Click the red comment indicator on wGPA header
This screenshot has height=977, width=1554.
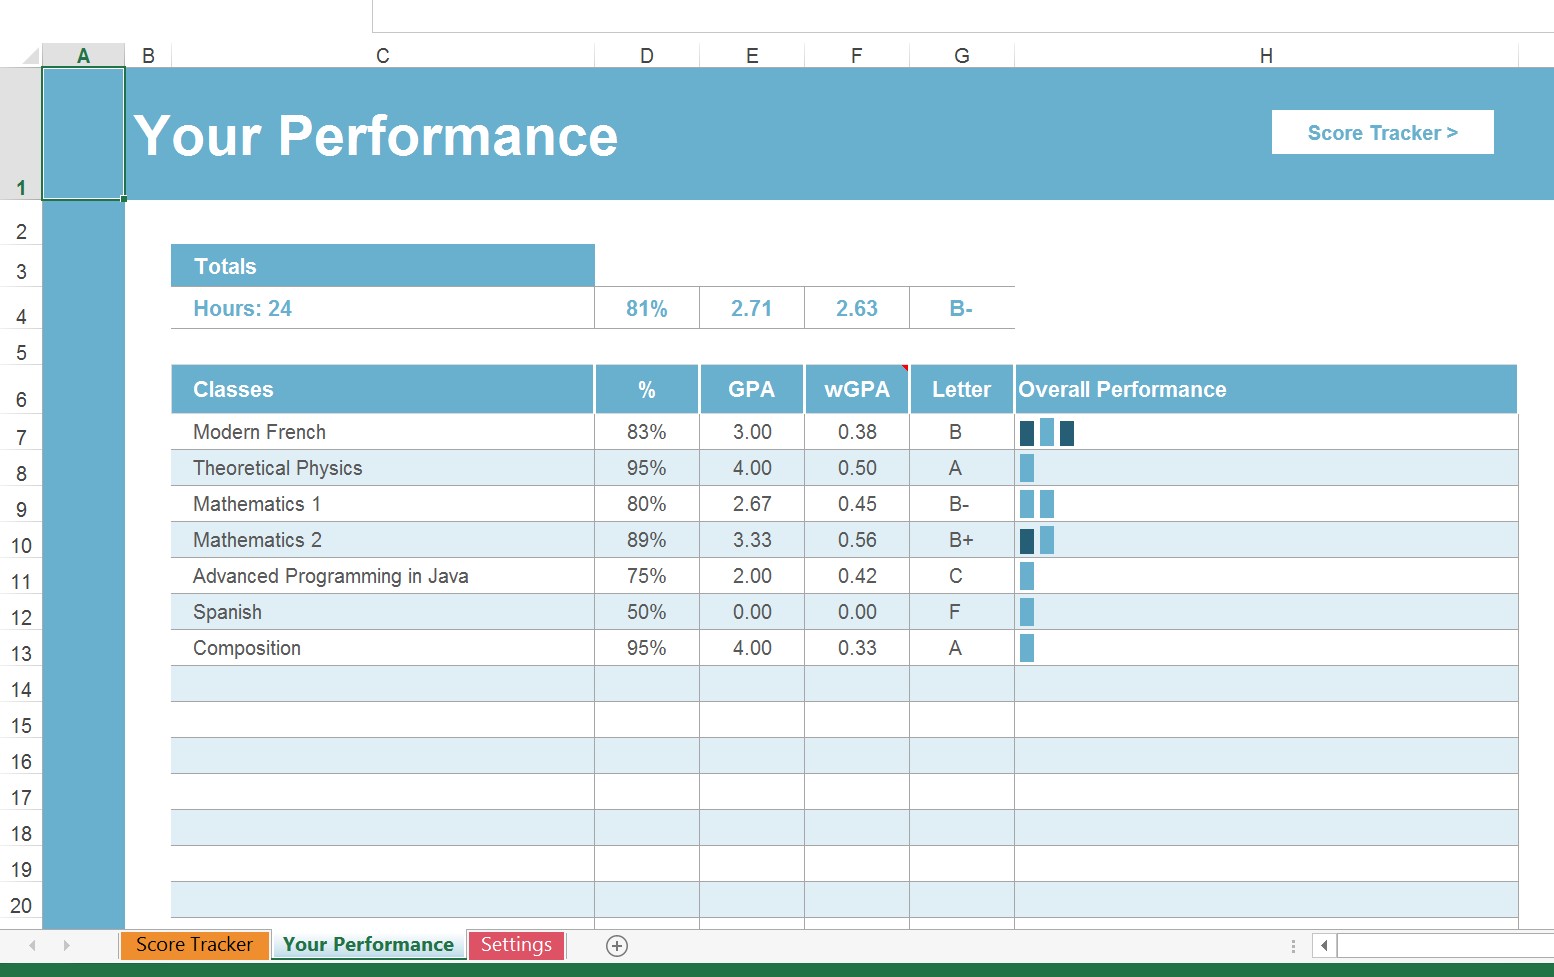pos(905,369)
